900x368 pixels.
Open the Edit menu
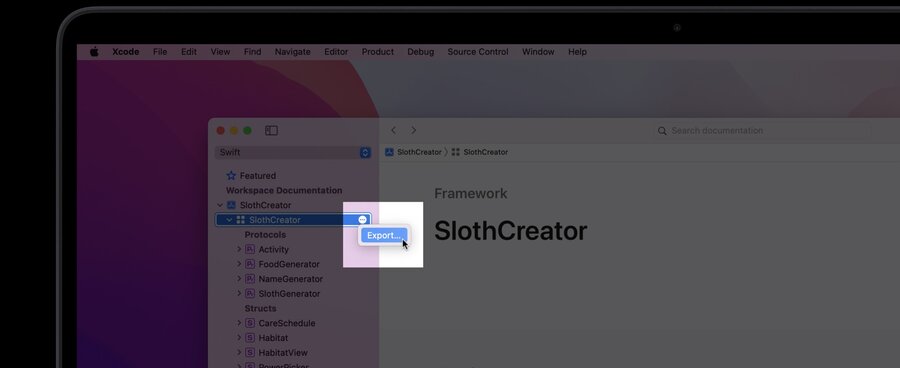[x=189, y=52]
